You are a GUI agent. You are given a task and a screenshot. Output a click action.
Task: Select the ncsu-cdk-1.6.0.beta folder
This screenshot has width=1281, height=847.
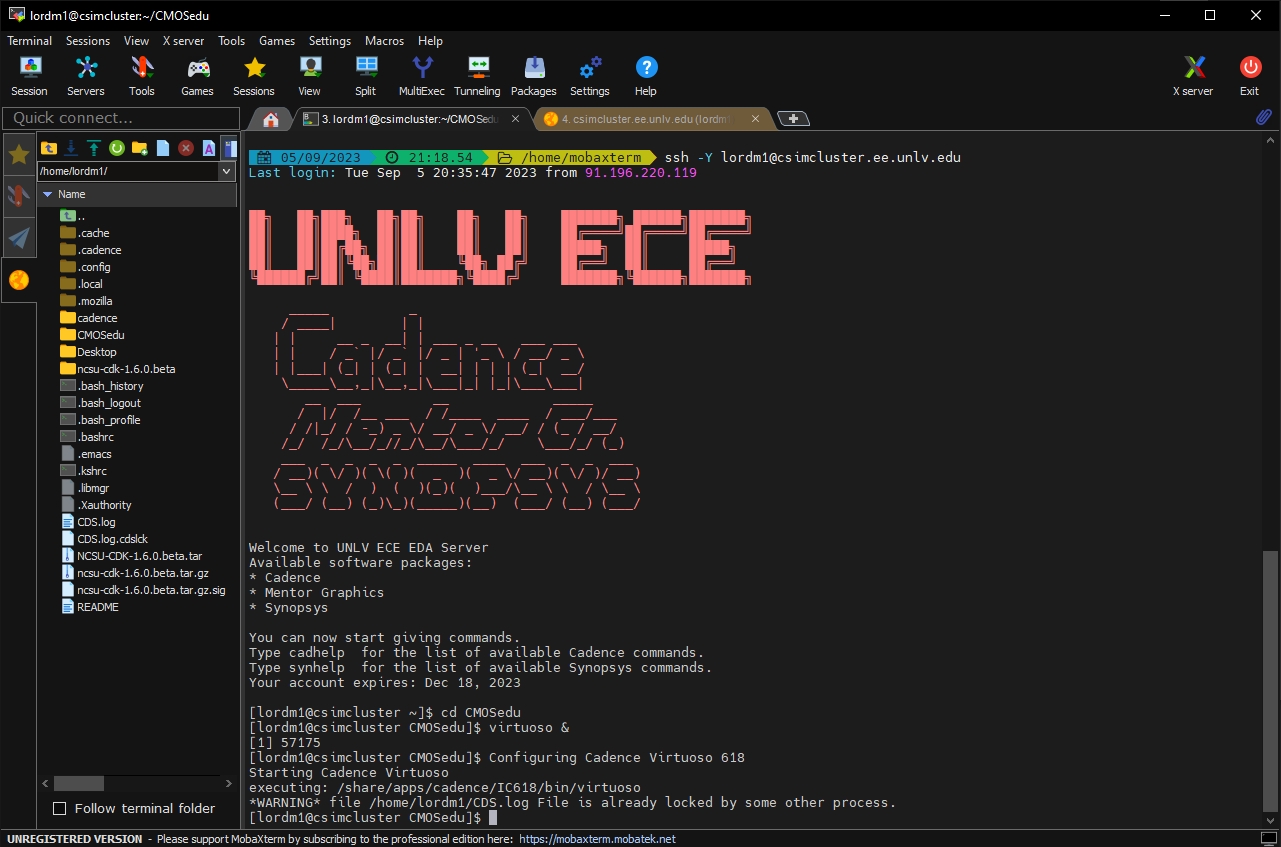coord(126,369)
